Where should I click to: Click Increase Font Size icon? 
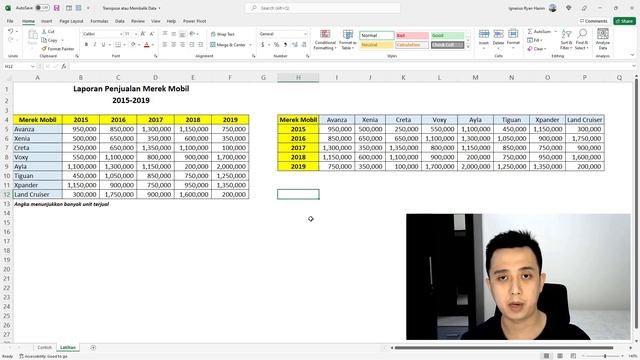[x=143, y=34]
